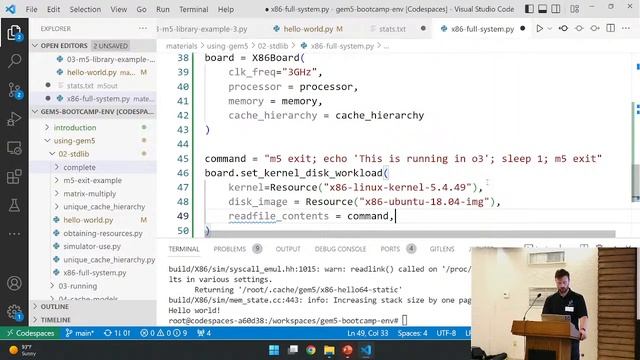Click the Codespaces remote status button

30,333
